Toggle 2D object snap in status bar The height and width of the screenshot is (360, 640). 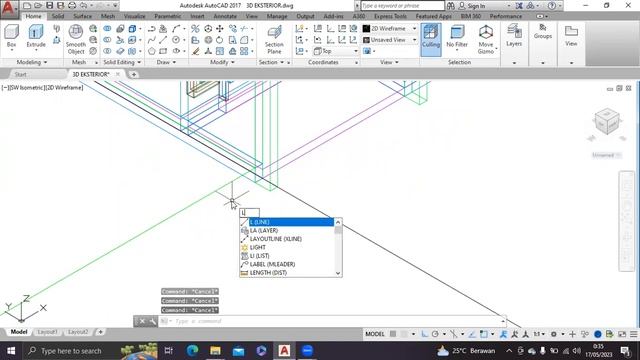click(x=484, y=334)
